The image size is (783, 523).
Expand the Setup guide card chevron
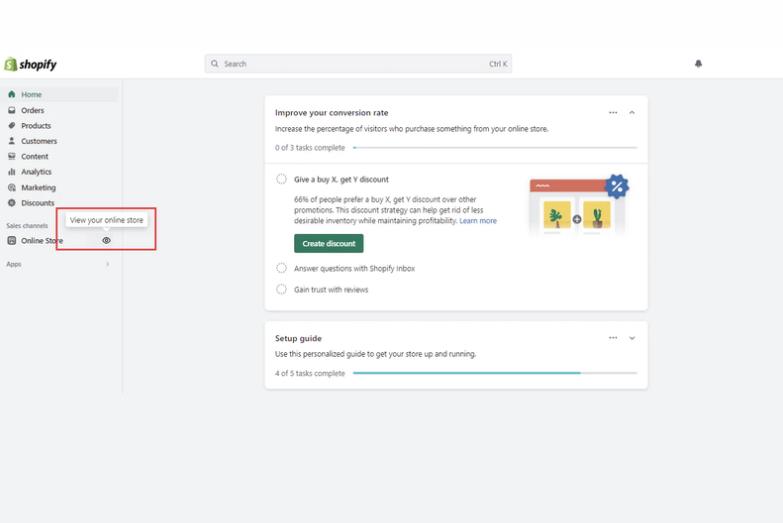tap(632, 338)
